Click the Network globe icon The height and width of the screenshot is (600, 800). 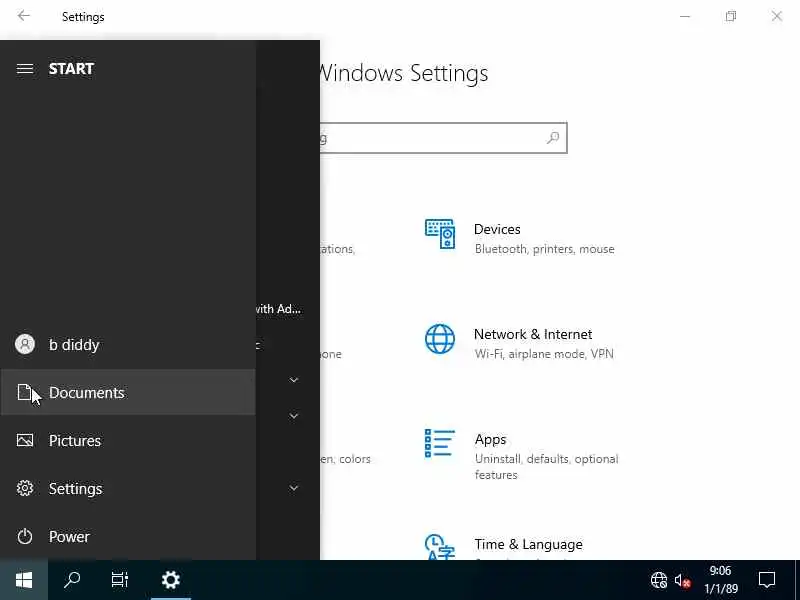(x=440, y=339)
